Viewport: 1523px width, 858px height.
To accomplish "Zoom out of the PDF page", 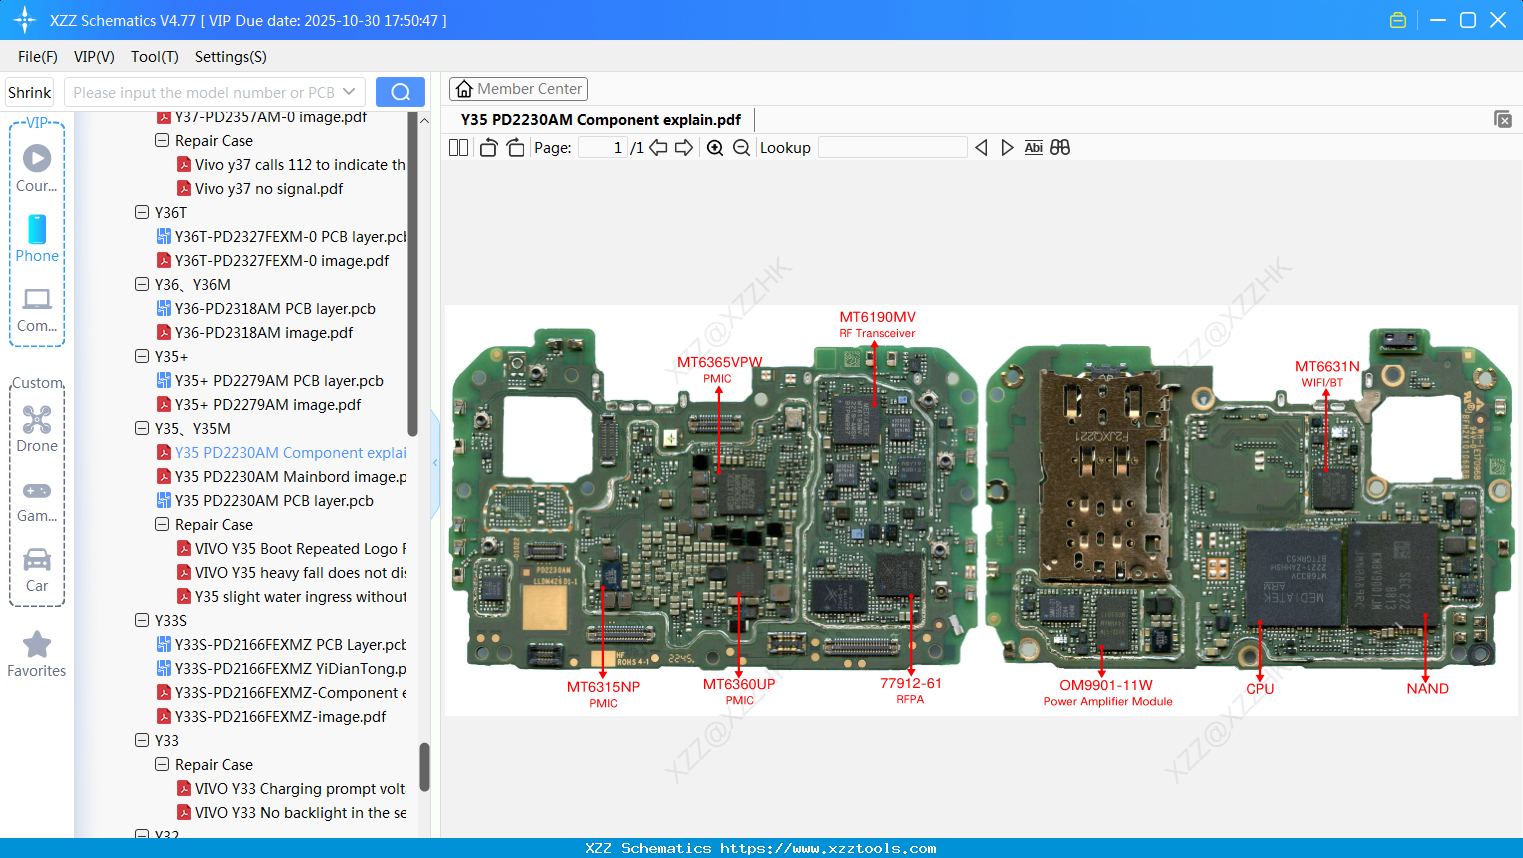I will pos(741,147).
